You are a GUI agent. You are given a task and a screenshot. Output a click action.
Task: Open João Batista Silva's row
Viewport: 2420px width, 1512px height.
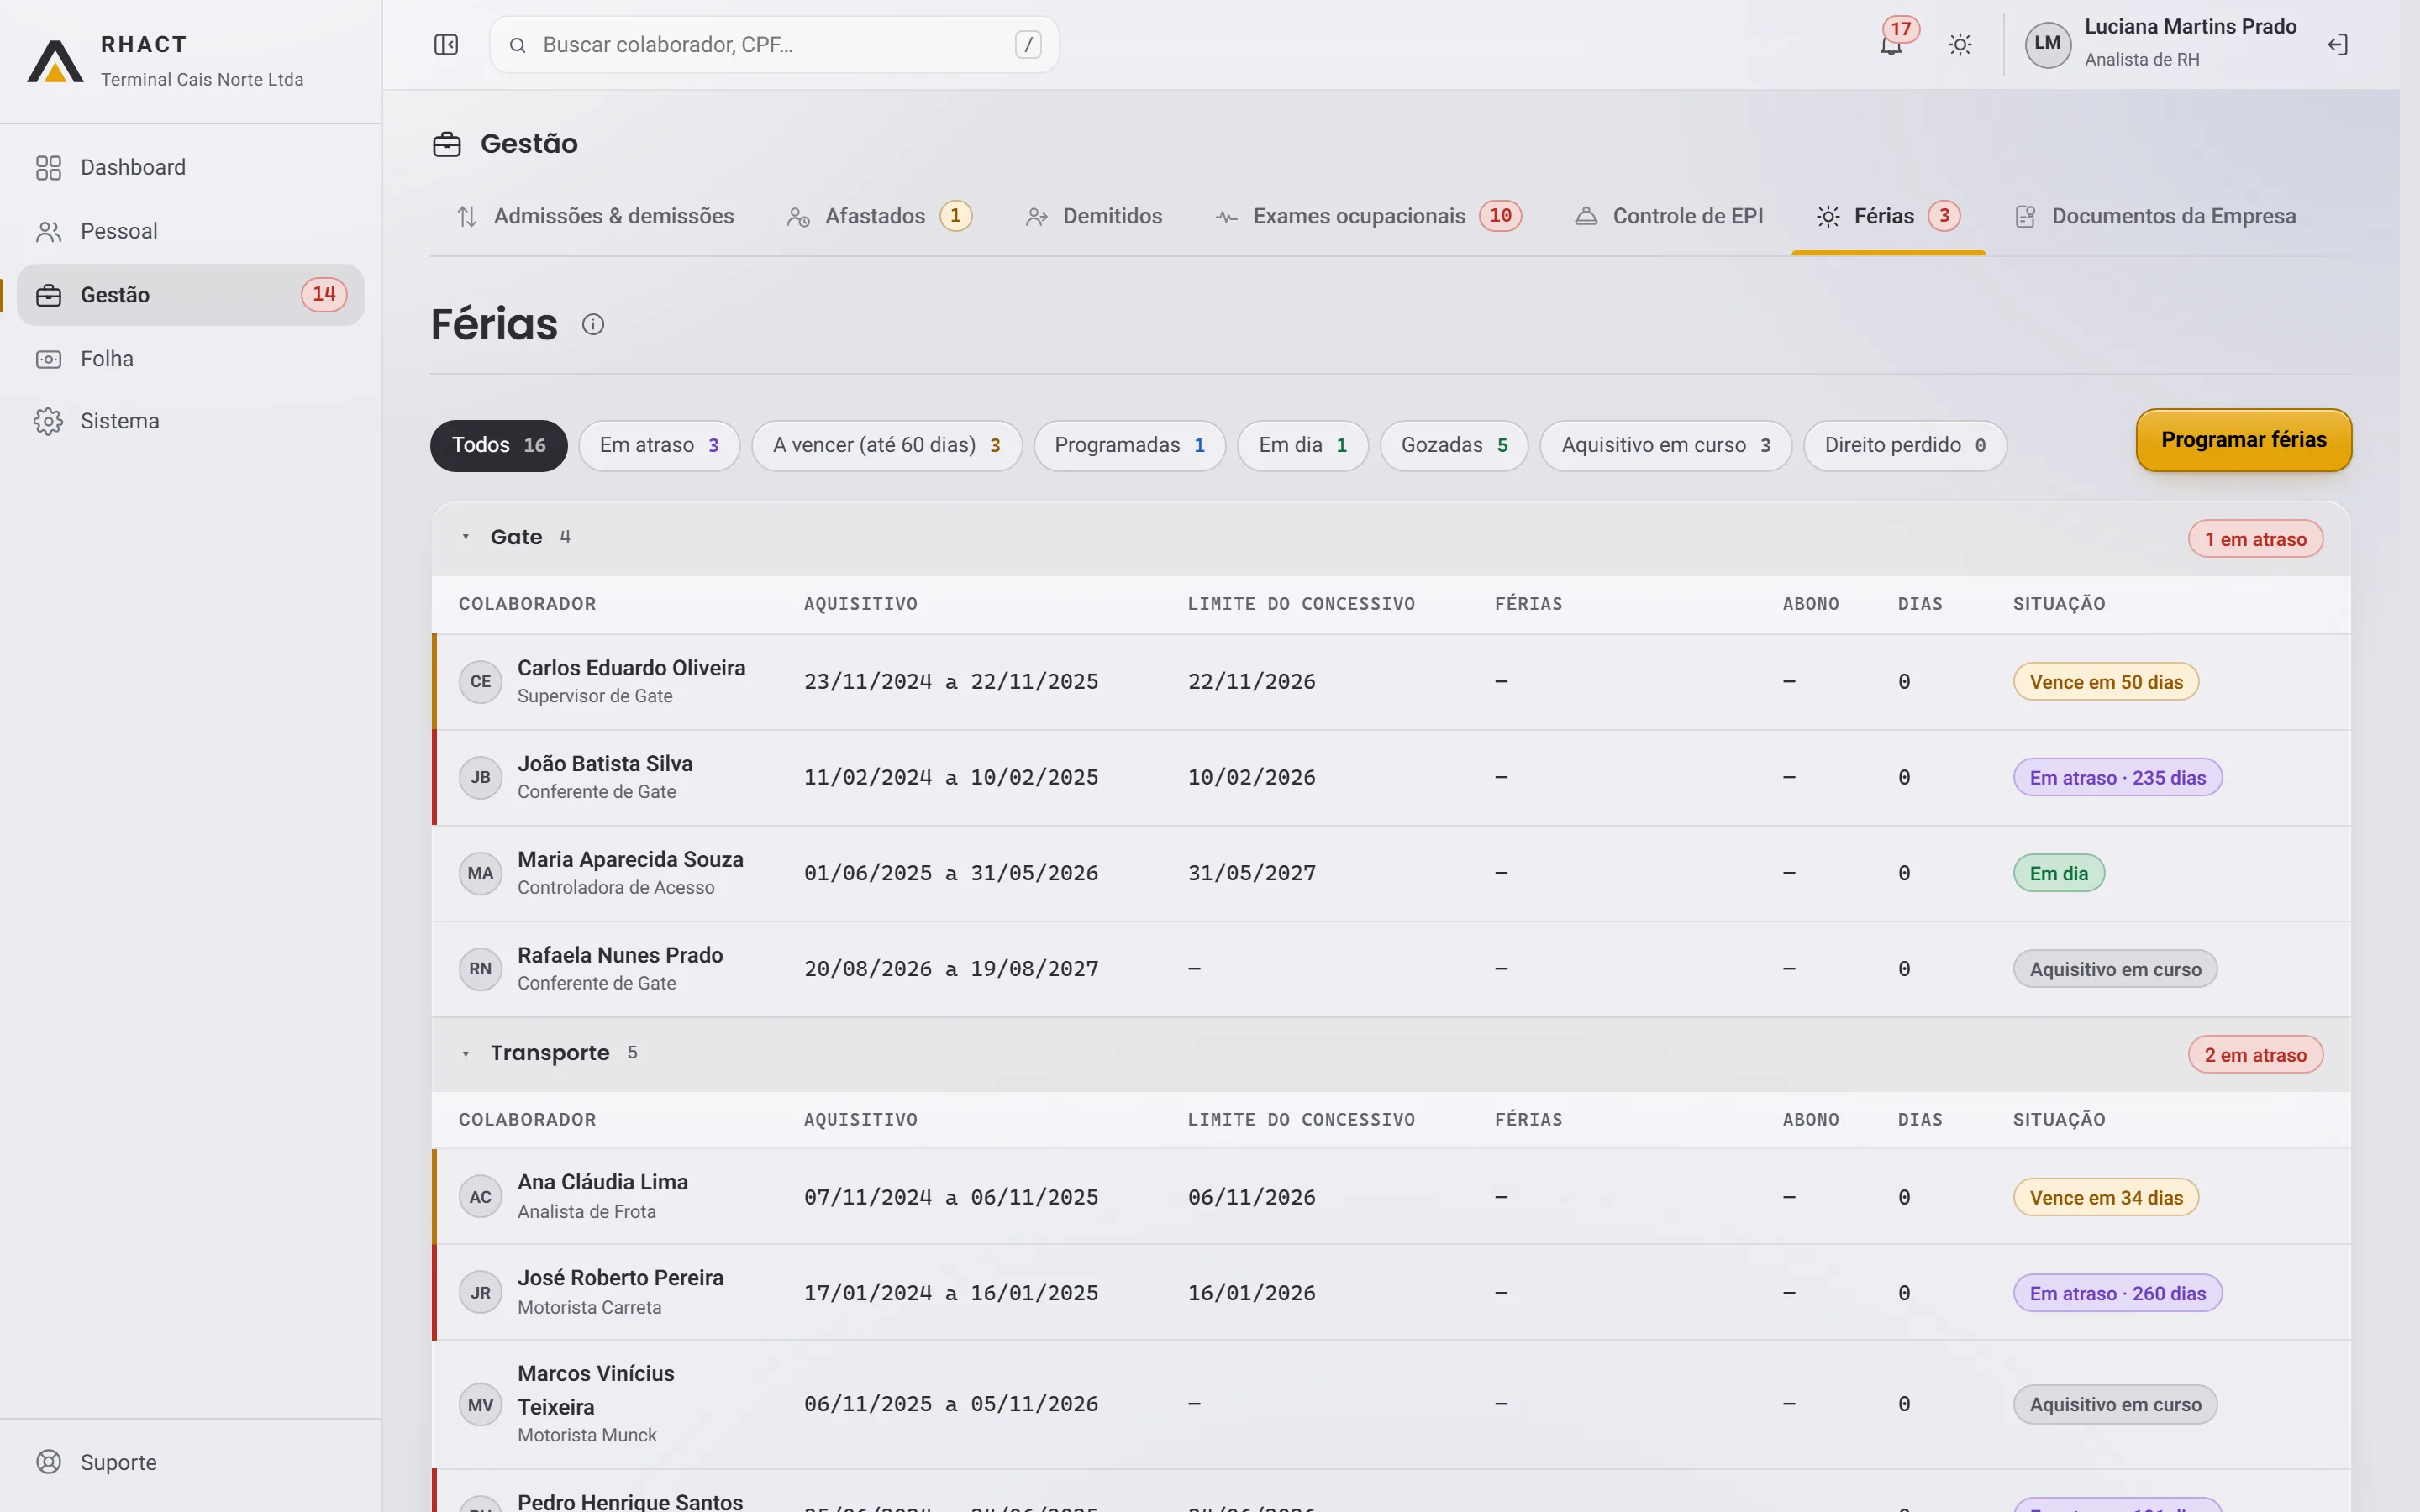tap(1391, 777)
